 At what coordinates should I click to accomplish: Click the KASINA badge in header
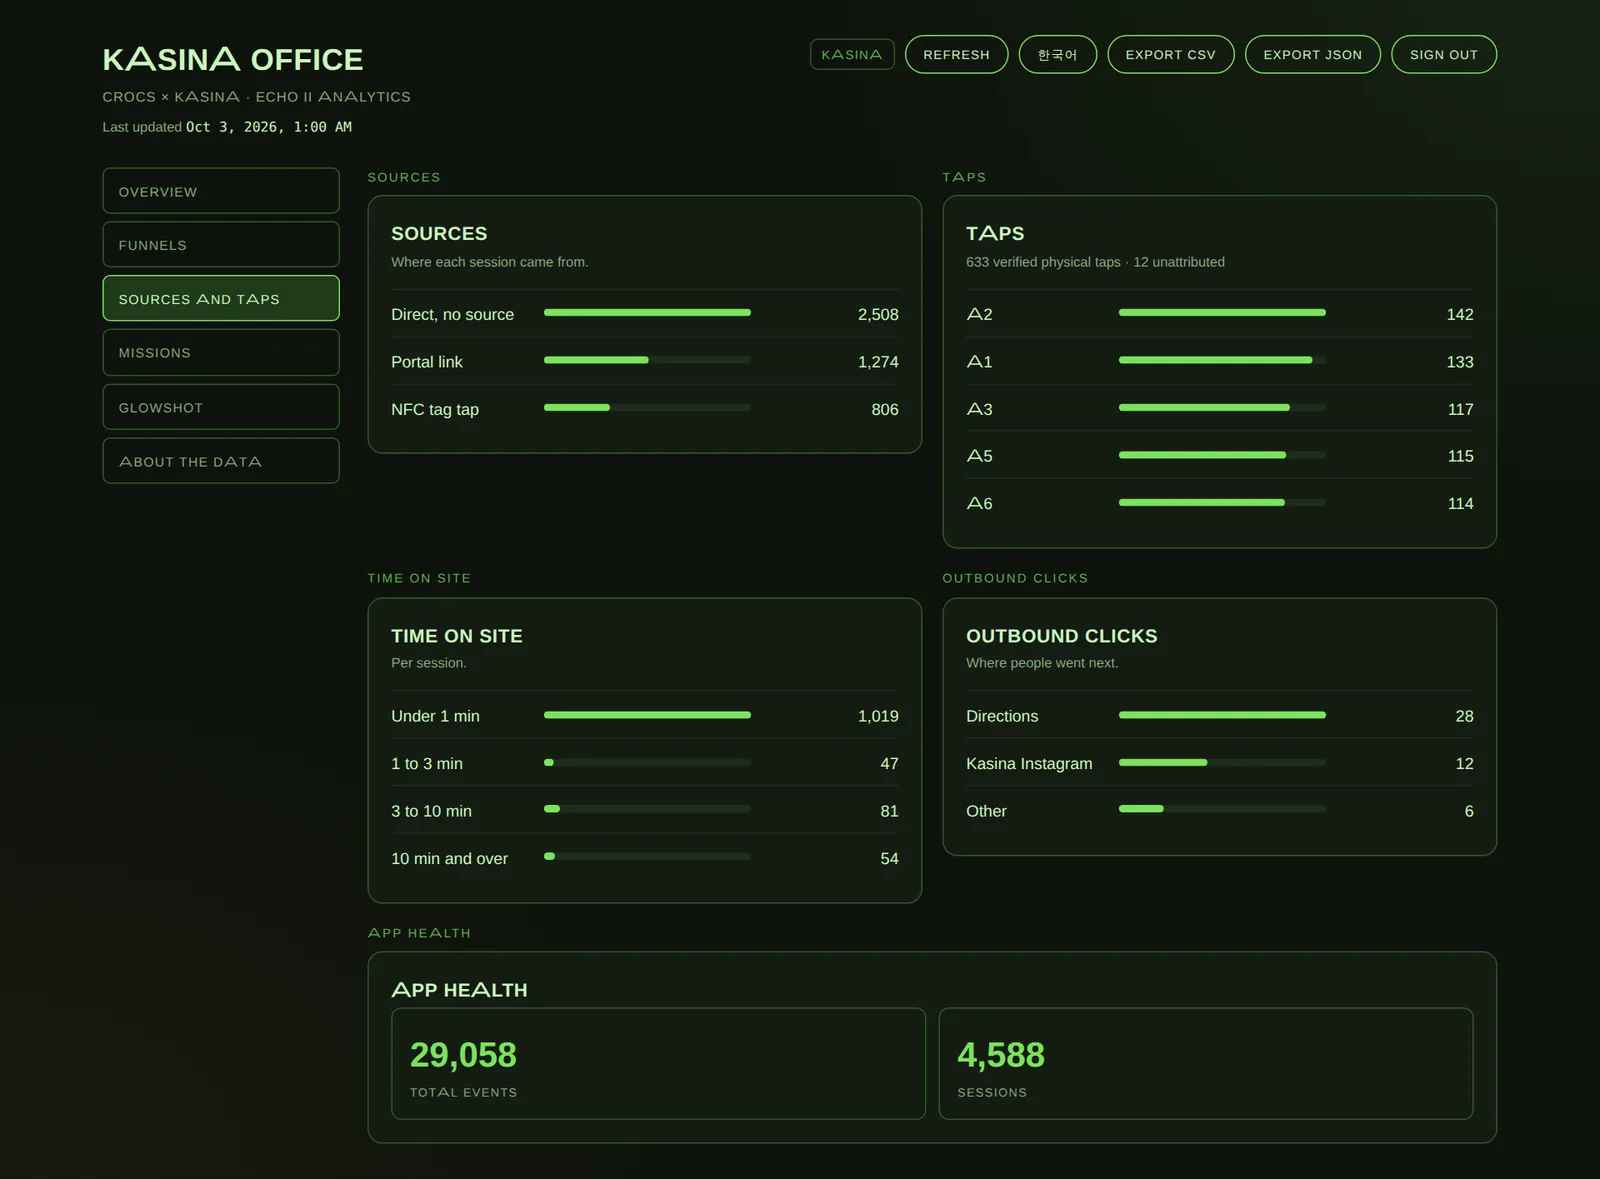point(852,55)
